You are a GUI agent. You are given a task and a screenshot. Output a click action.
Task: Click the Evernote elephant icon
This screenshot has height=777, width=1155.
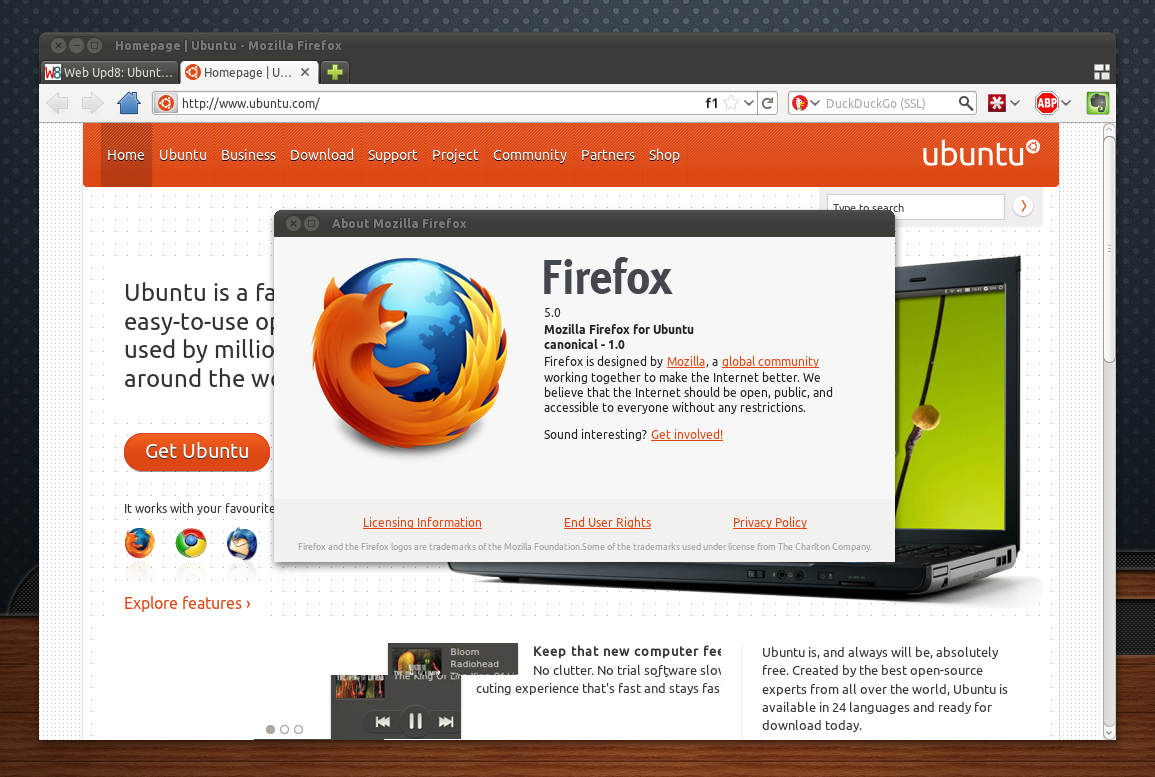pyautogui.click(x=1098, y=103)
